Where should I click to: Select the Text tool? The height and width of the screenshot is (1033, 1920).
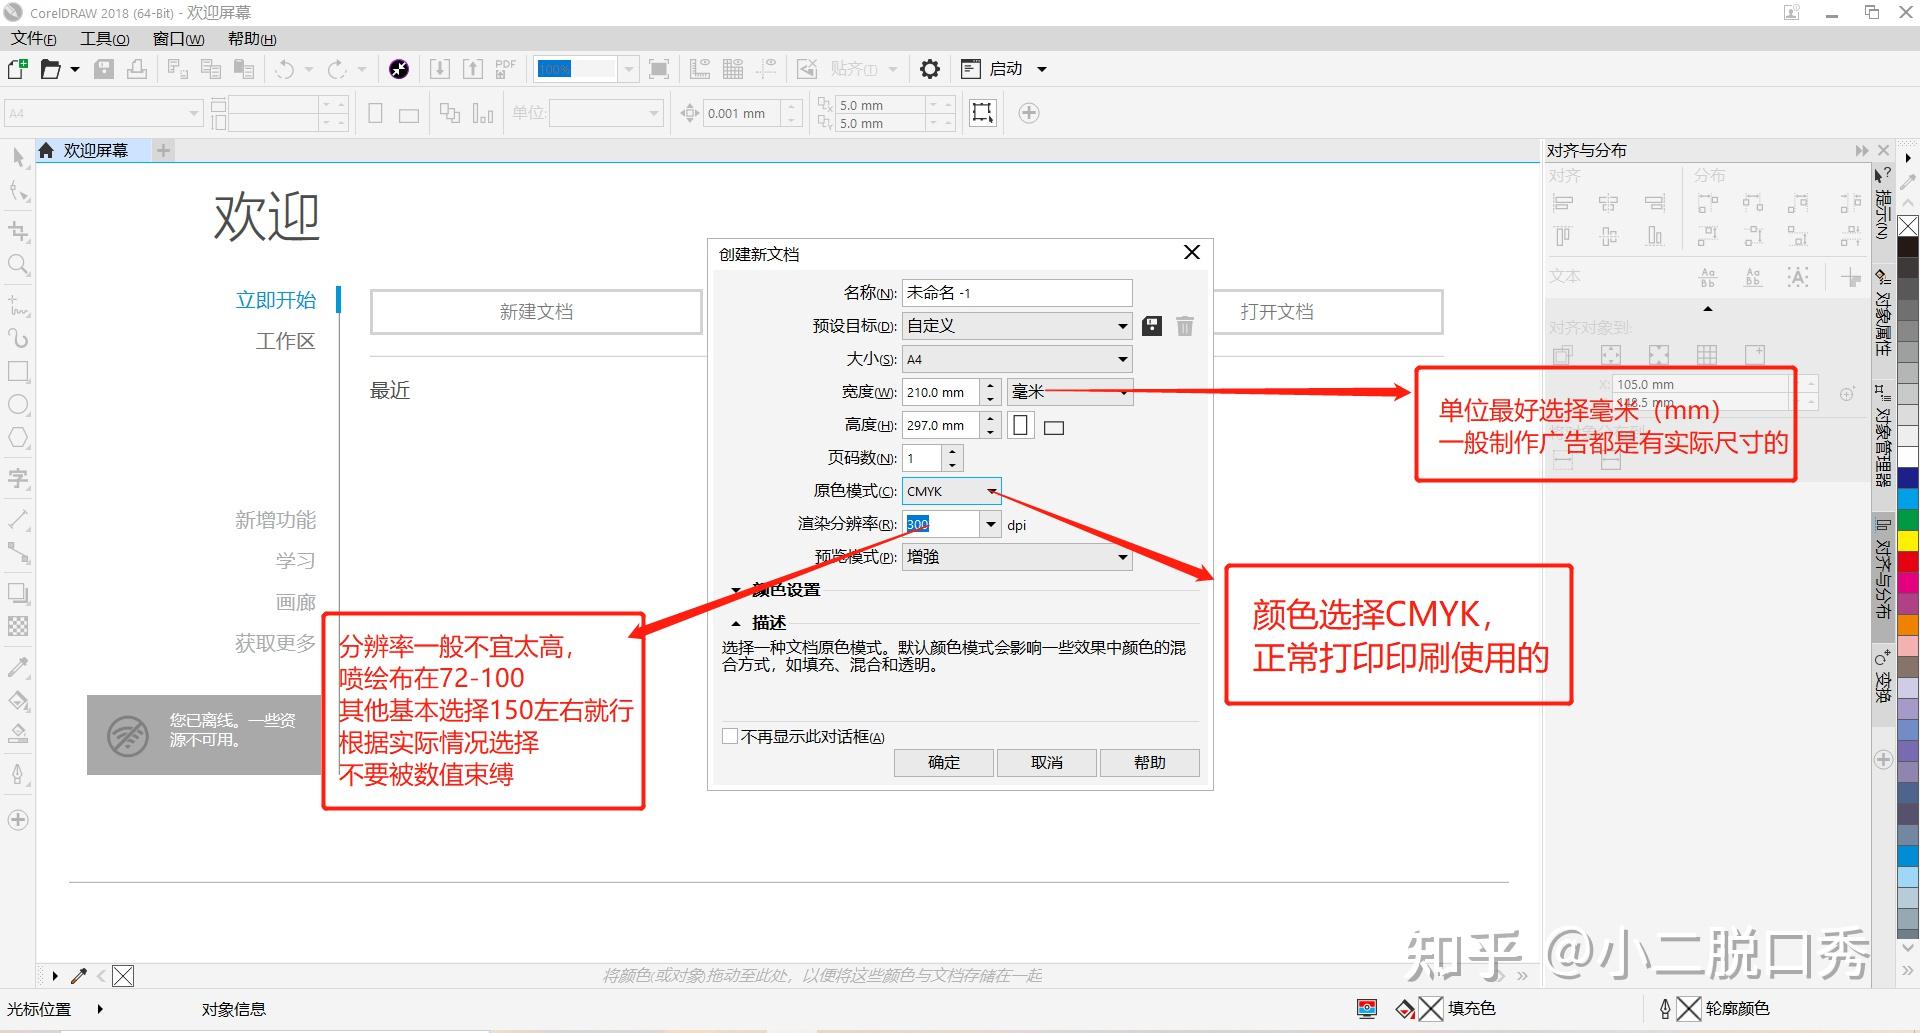tap(17, 478)
